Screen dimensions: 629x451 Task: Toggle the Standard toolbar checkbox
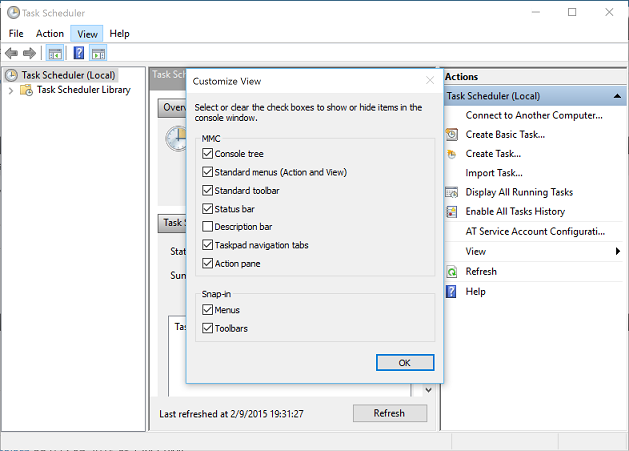(x=207, y=190)
